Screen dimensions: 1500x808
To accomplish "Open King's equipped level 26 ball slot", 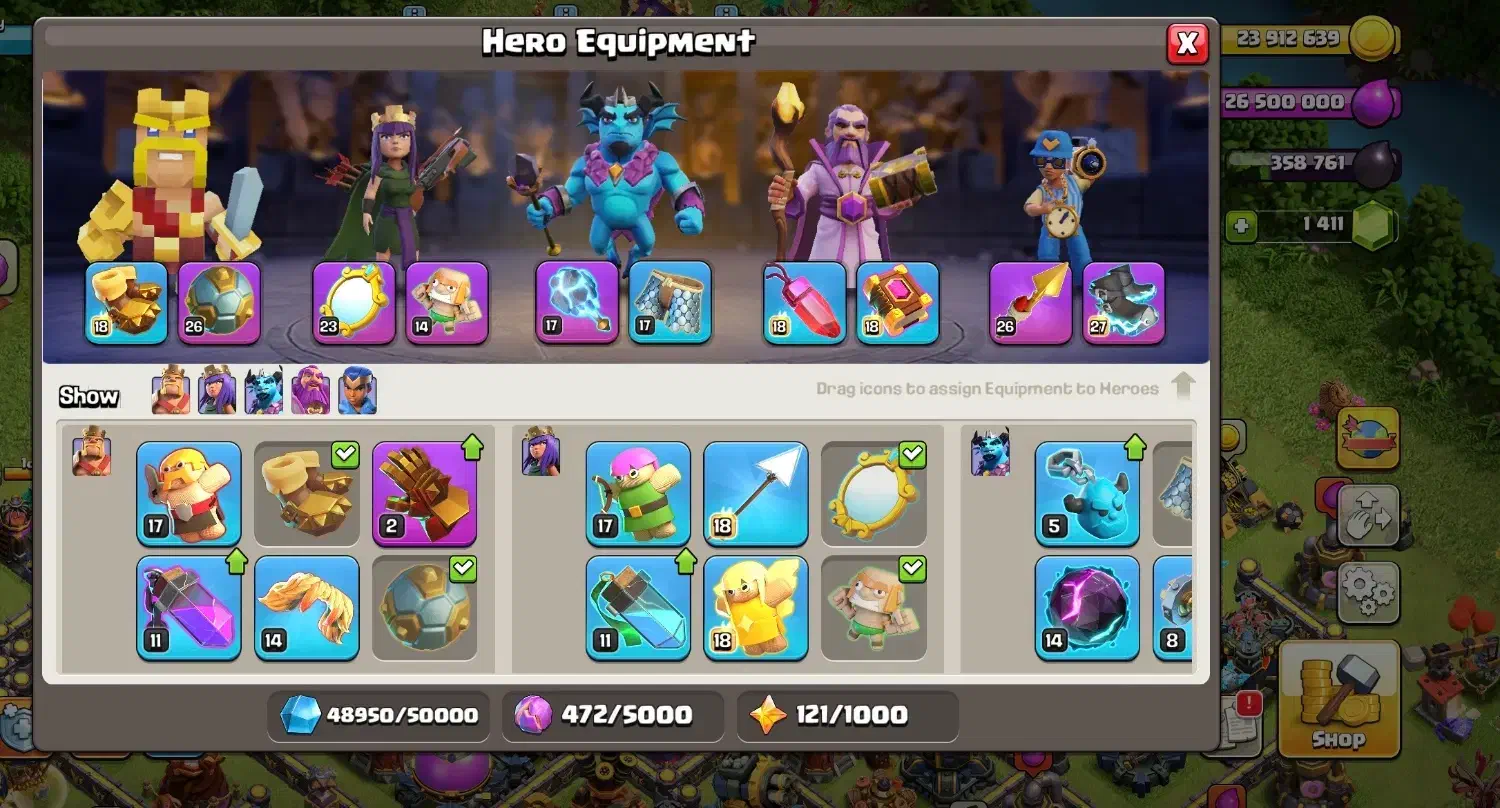I will click(219, 303).
